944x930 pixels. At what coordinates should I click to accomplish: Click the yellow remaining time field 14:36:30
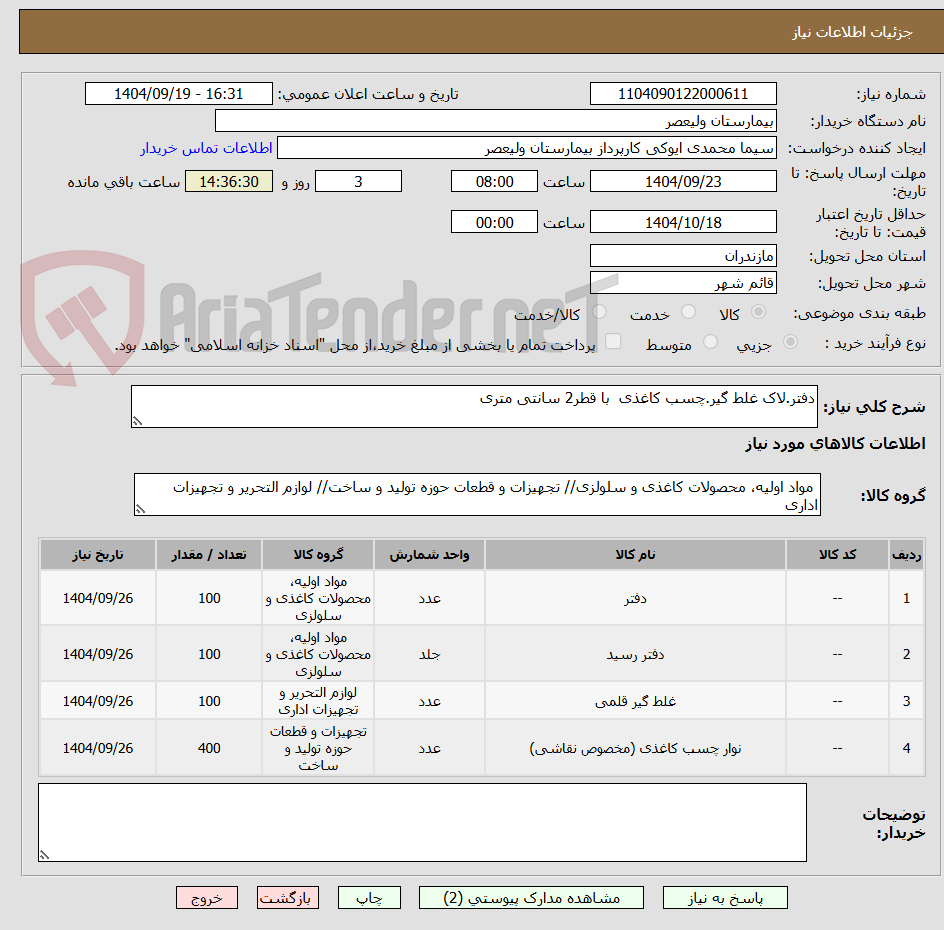[228, 181]
